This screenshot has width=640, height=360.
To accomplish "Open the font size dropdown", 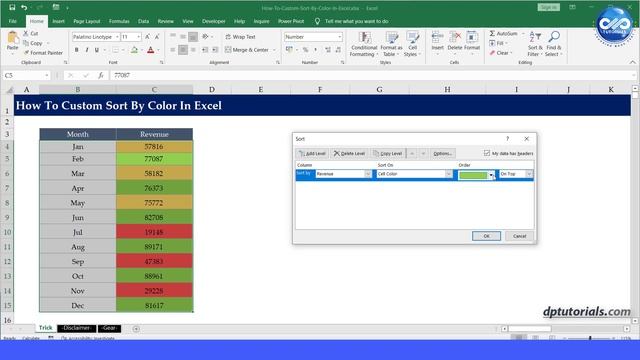I will click(x=139, y=37).
